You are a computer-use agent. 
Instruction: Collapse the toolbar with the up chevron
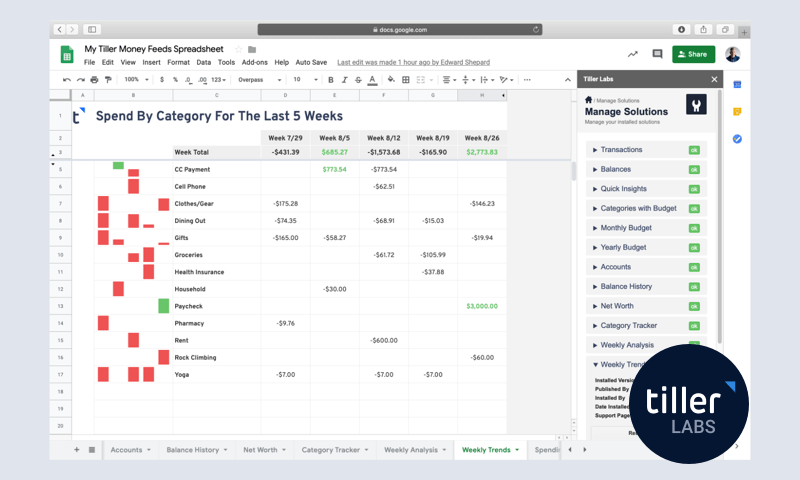[x=567, y=80]
